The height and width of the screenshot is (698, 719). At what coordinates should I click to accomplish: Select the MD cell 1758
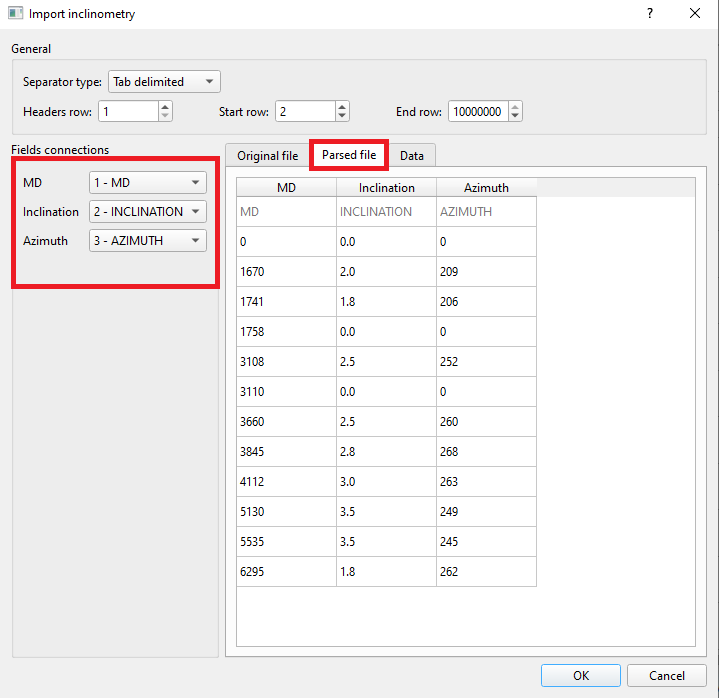pyautogui.click(x=287, y=332)
